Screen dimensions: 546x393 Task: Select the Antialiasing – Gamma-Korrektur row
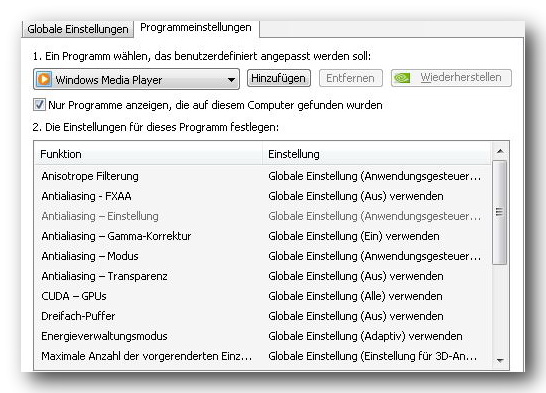[x=263, y=236]
